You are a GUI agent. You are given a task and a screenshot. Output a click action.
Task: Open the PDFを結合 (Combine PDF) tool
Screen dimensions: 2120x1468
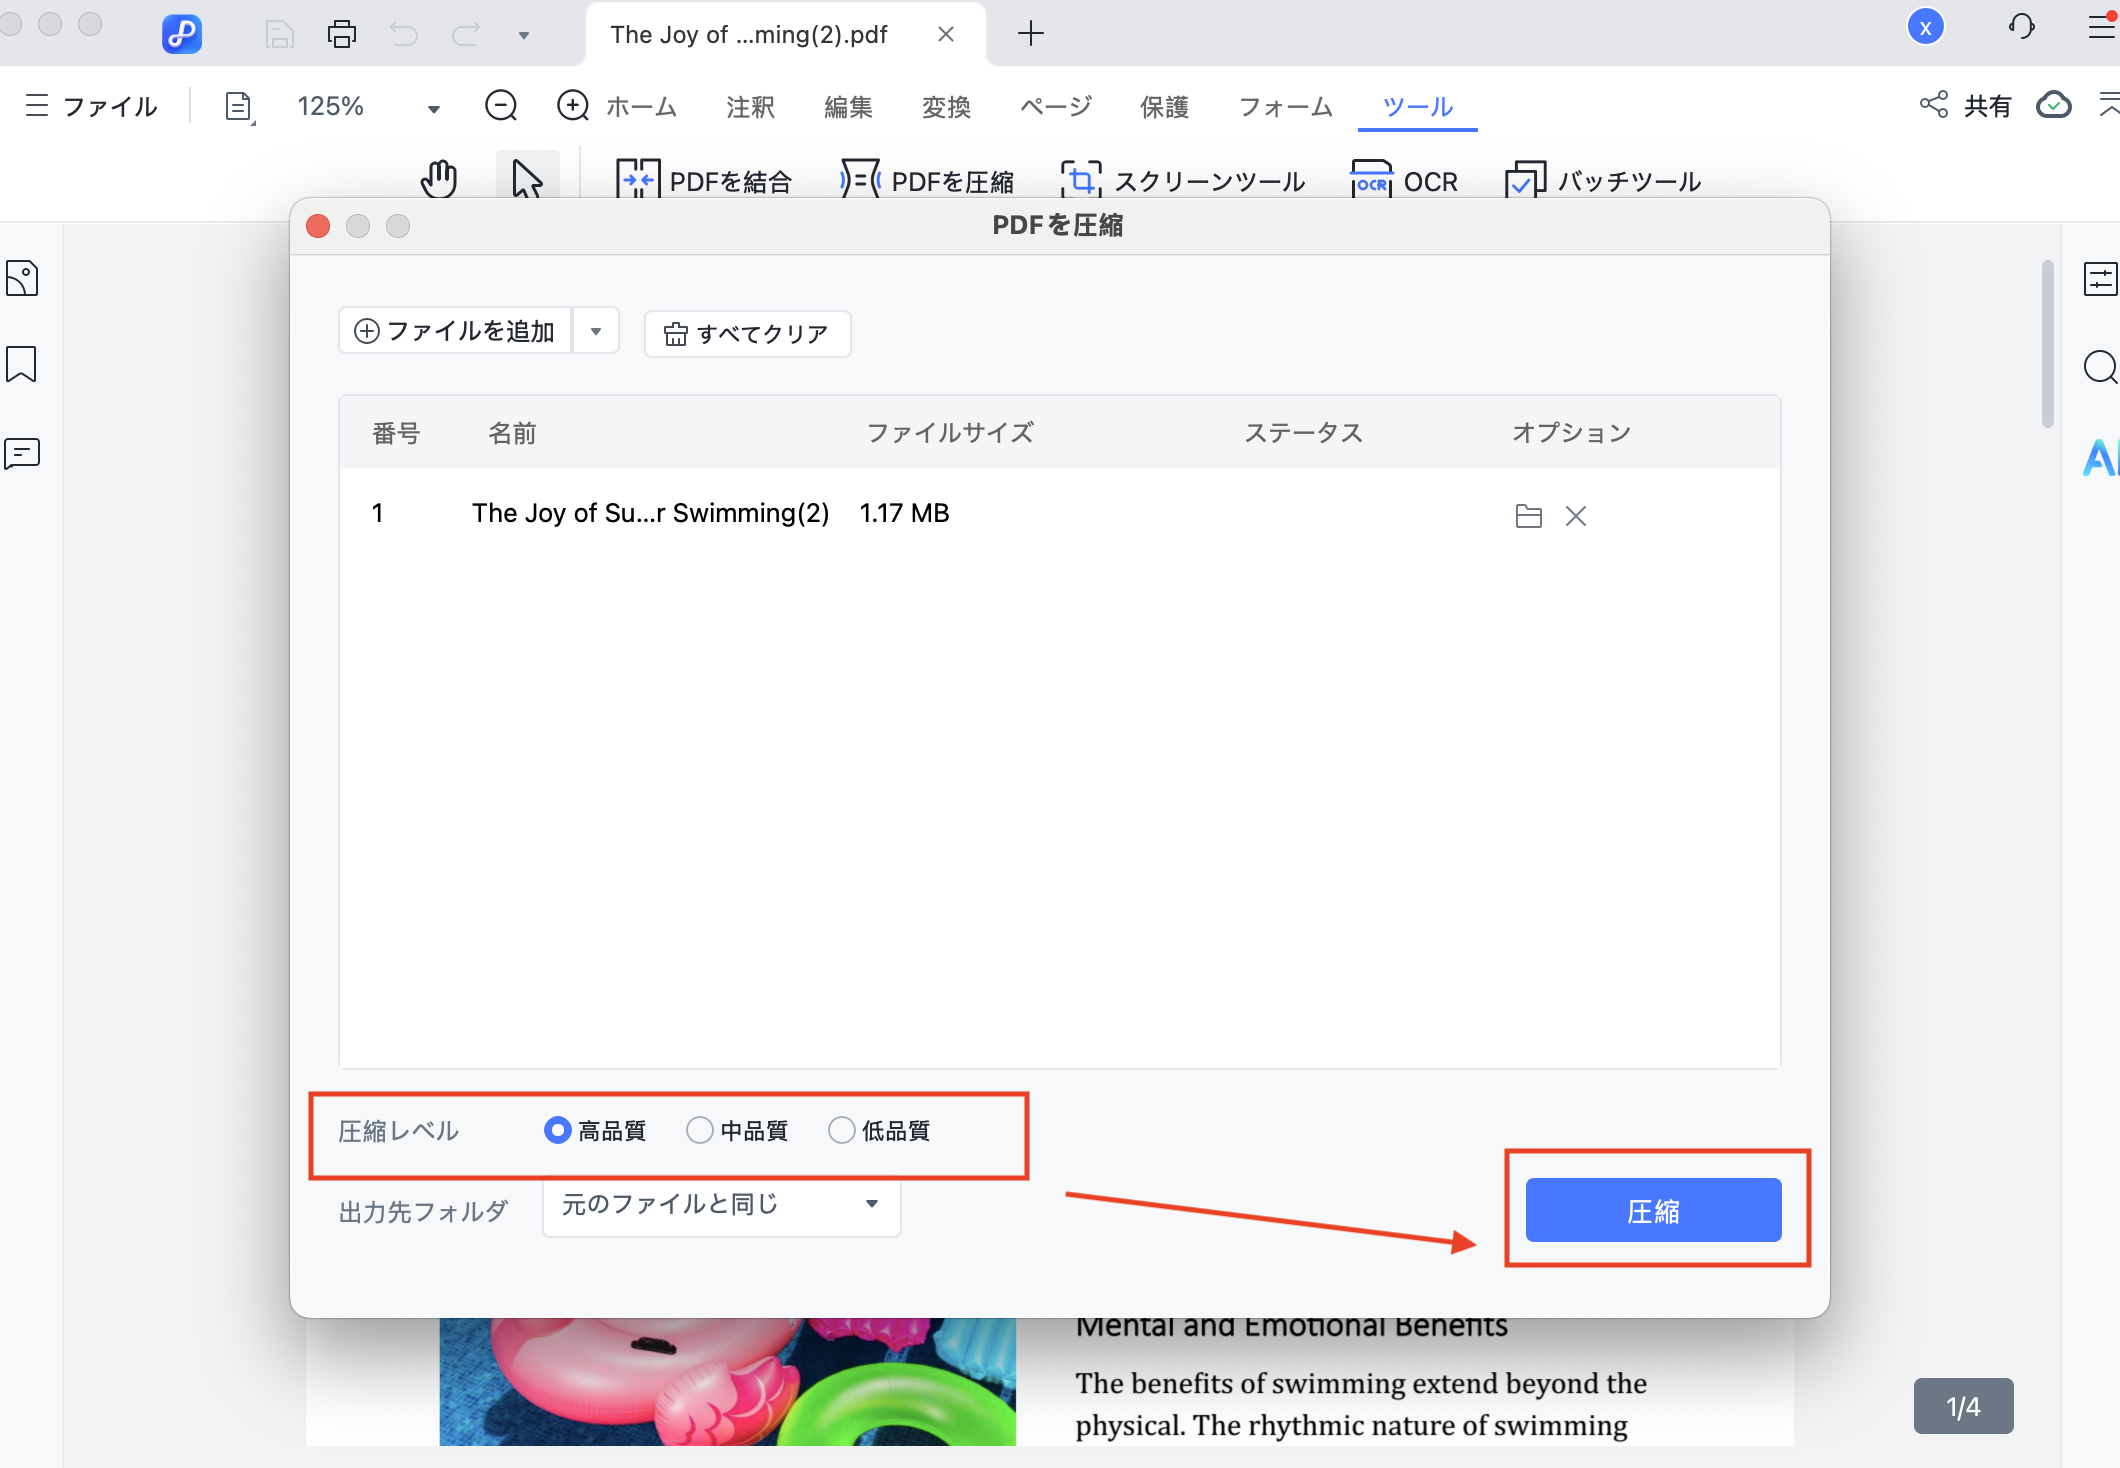tap(705, 180)
